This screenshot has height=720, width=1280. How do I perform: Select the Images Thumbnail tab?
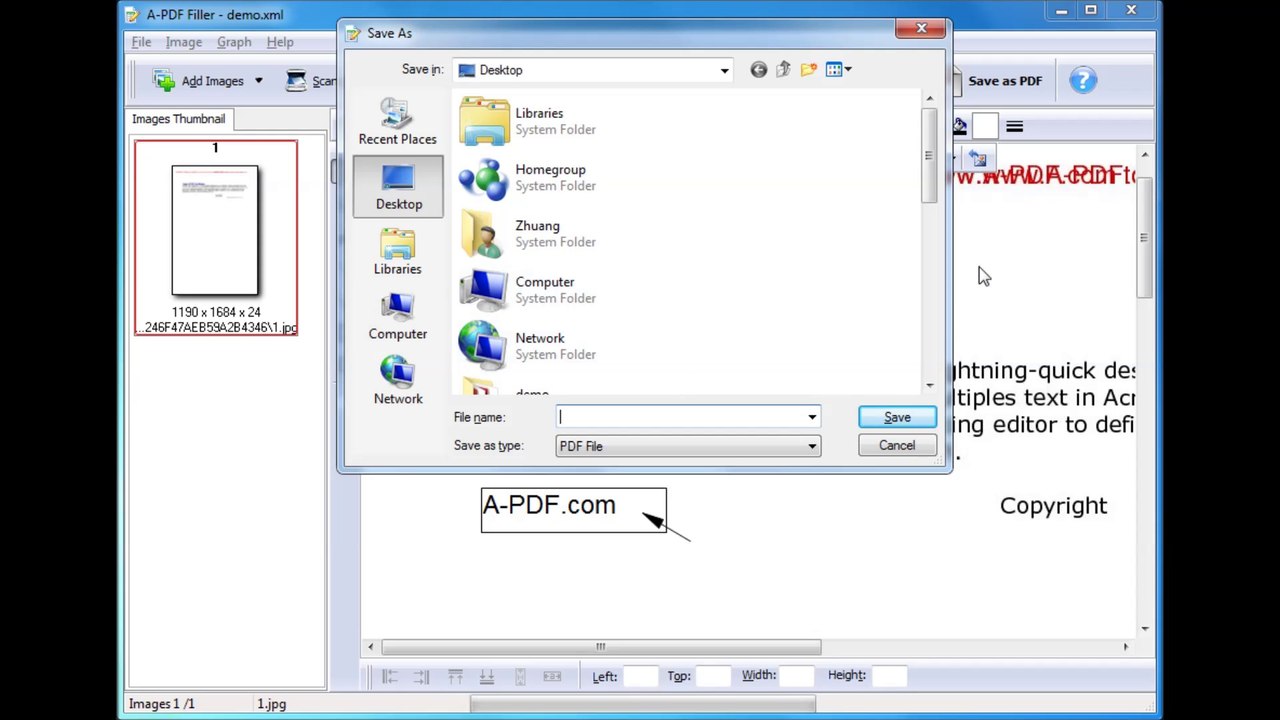click(x=178, y=119)
